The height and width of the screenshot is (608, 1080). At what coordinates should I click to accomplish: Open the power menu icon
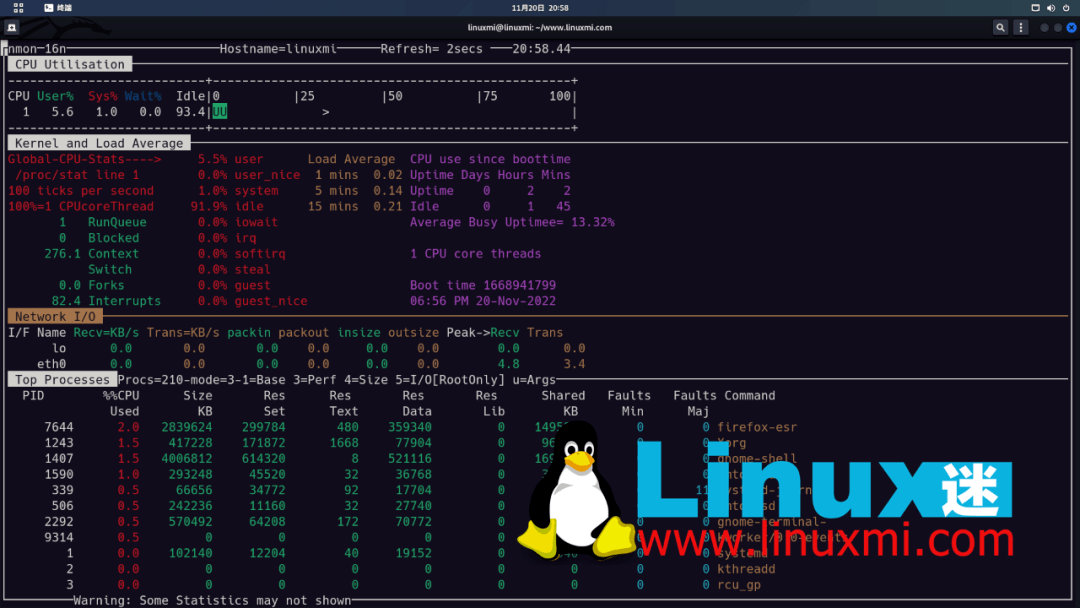coord(1066,8)
